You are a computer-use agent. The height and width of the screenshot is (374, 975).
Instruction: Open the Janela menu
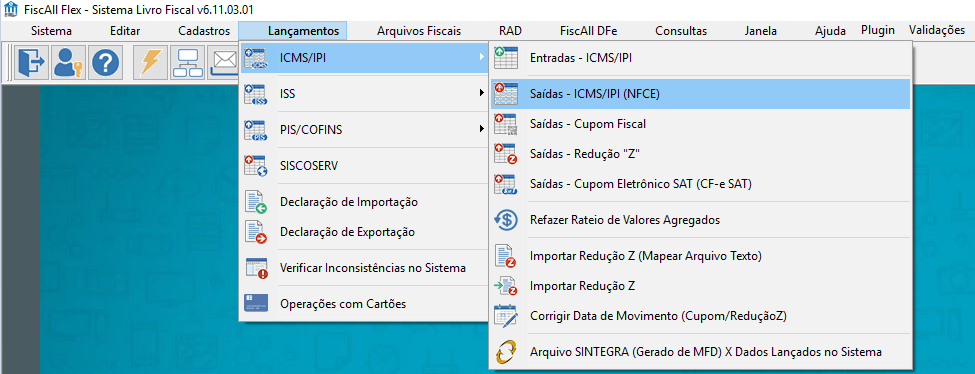[760, 30]
